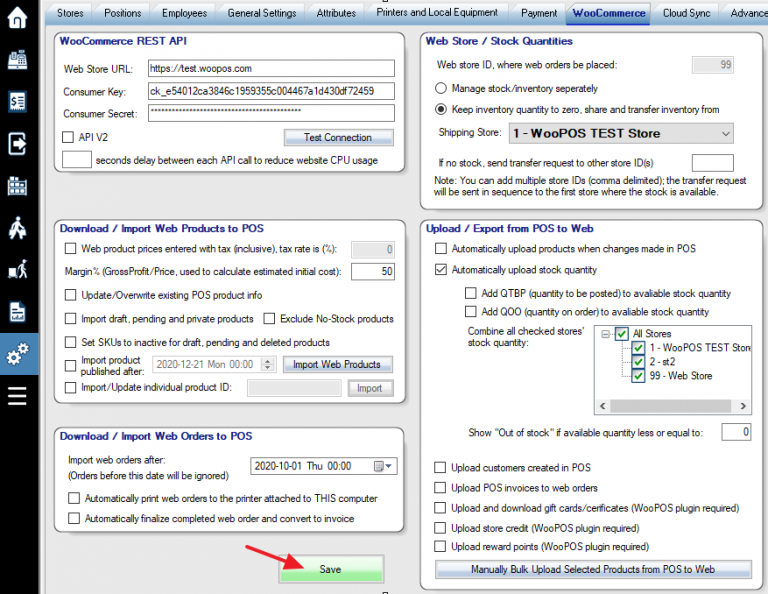Click the invoice dollar icon in sidebar
Image resolution: width=768 pixels, height=594 pixels.
[x=17, y=102]
